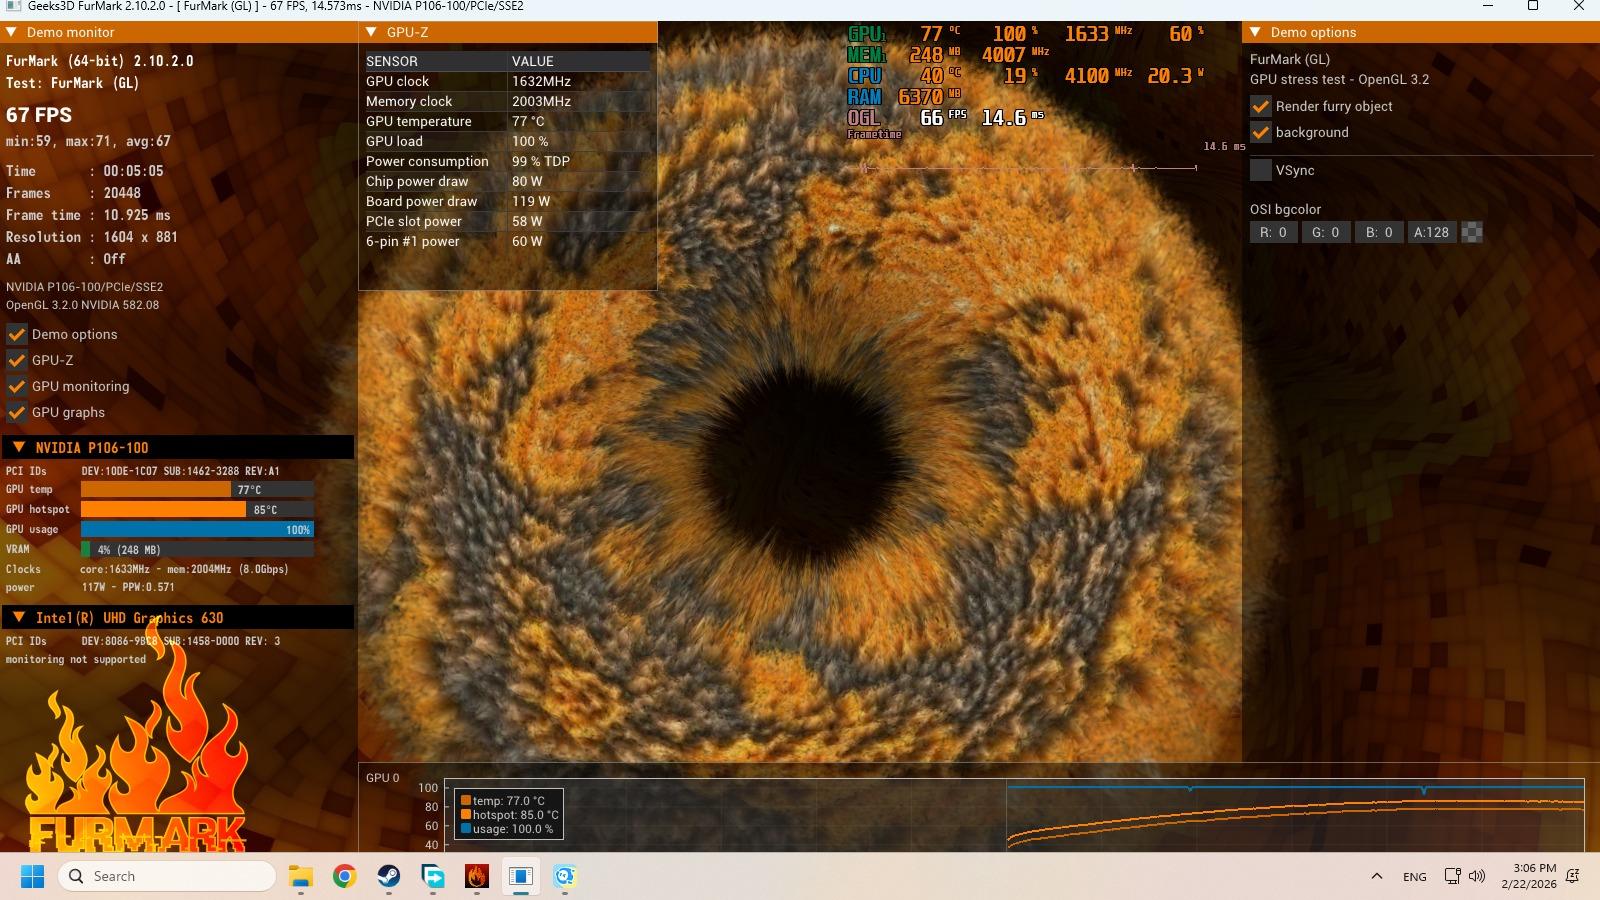The height and width of the screenshot is (900, 1600).
Task: Click the OSI bgcolor checkered color swatch
Action: click(1472, 232)
